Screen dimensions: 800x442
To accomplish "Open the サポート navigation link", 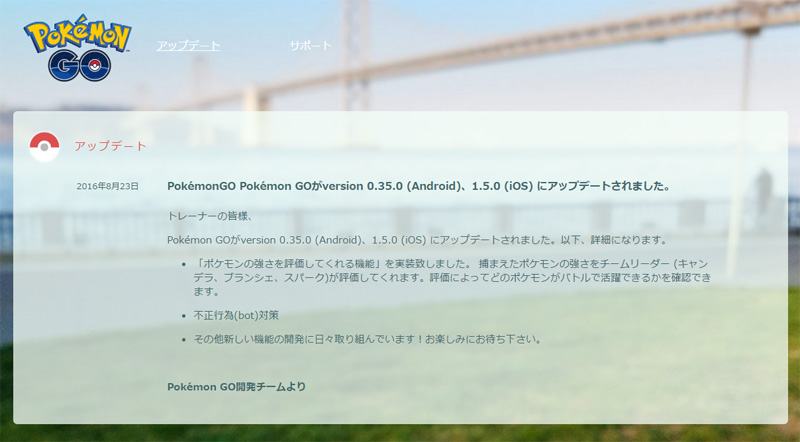I will pyautogui.click(x=311, y=46).
